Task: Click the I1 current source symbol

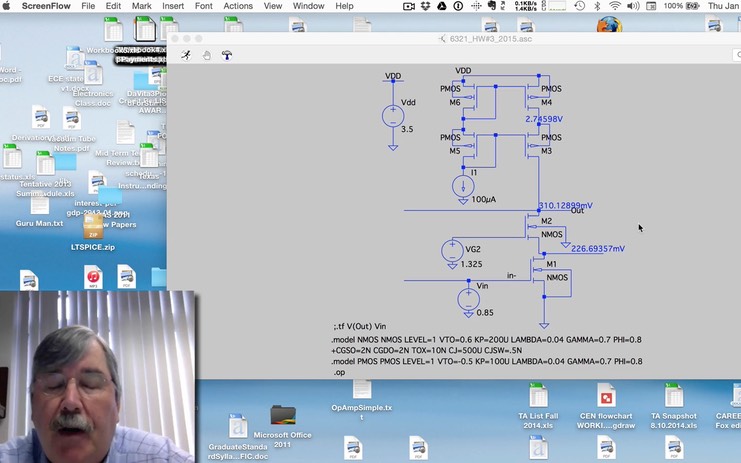Action: tap(462, 185)
